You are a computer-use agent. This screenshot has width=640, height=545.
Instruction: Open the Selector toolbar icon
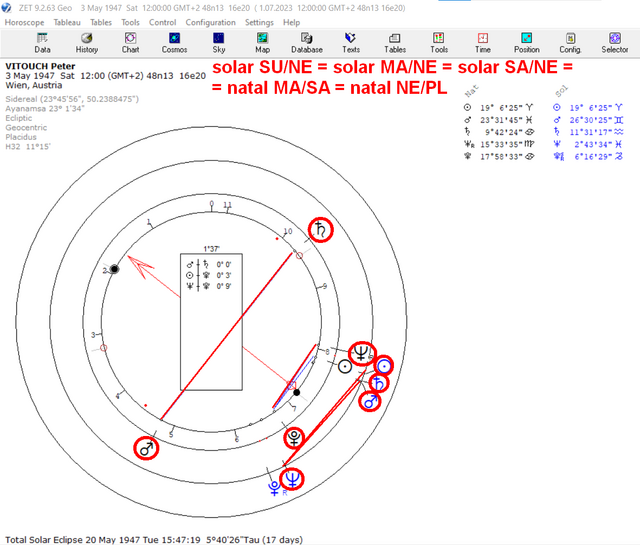[x=614, y=43]
